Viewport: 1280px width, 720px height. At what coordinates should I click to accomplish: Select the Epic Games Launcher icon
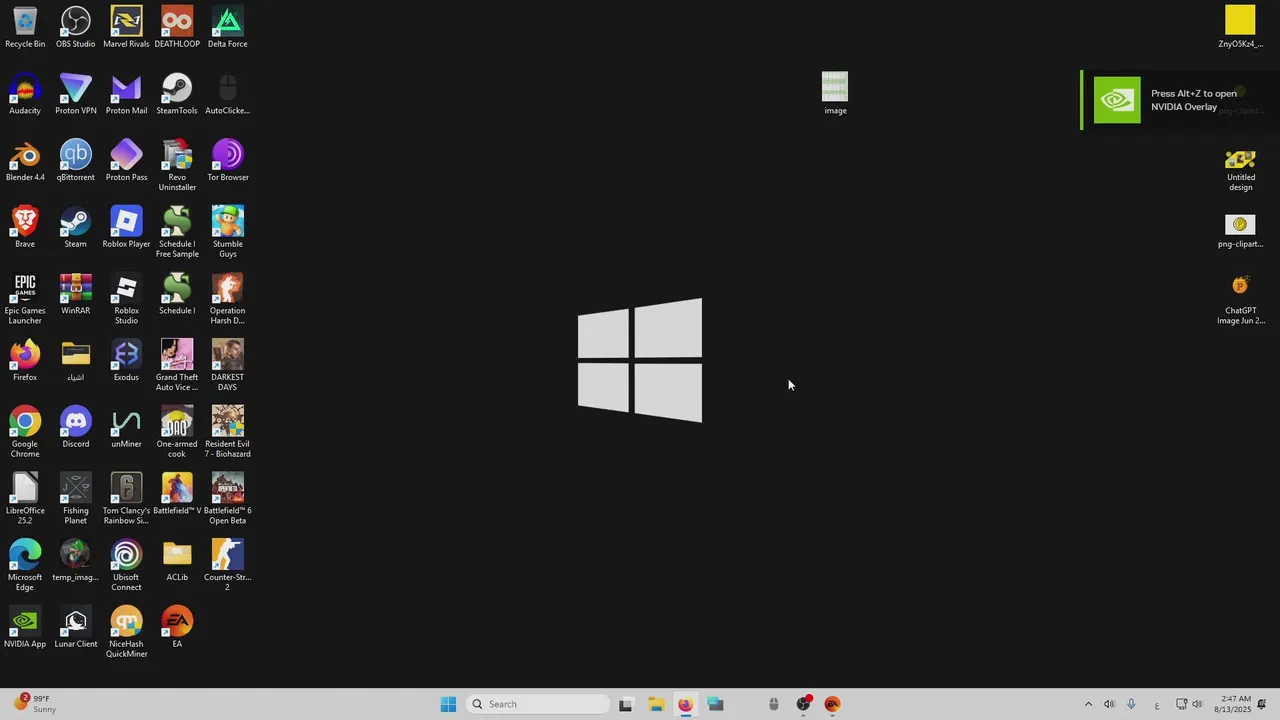coord(25,299)
